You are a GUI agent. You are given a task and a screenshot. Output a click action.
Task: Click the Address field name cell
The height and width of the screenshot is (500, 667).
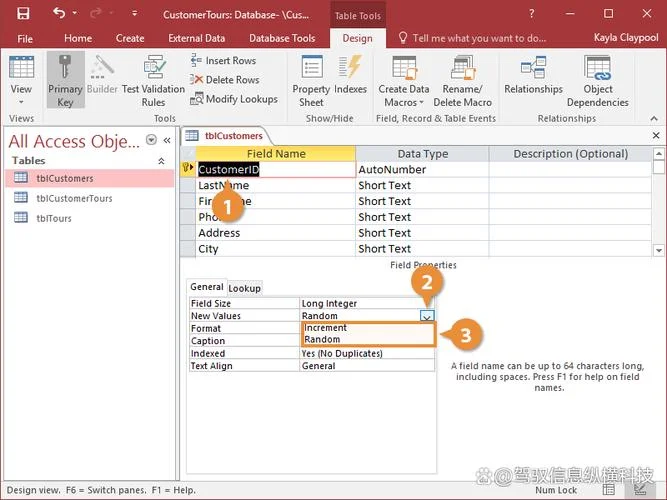click(x=276, y=233)
